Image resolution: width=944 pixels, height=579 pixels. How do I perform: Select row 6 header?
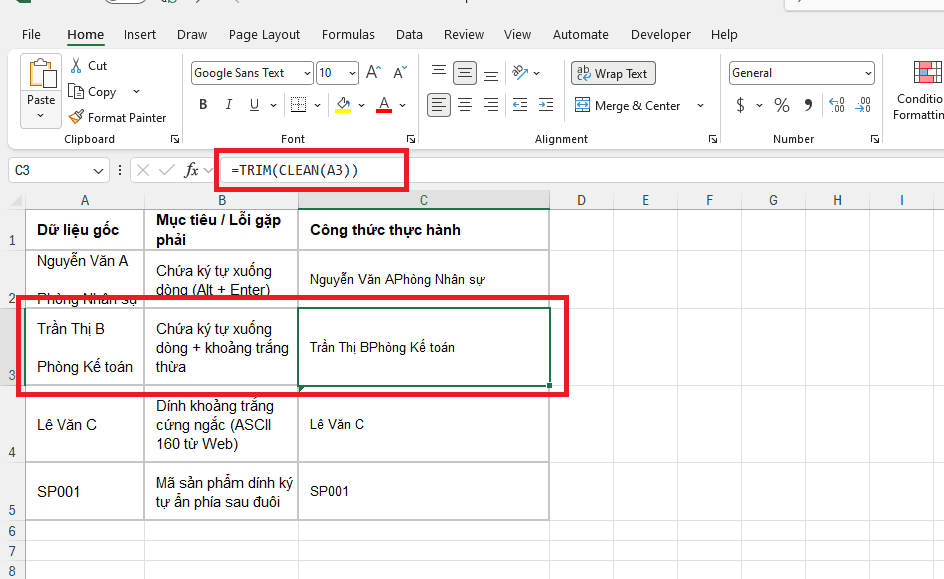pos(12,531)
